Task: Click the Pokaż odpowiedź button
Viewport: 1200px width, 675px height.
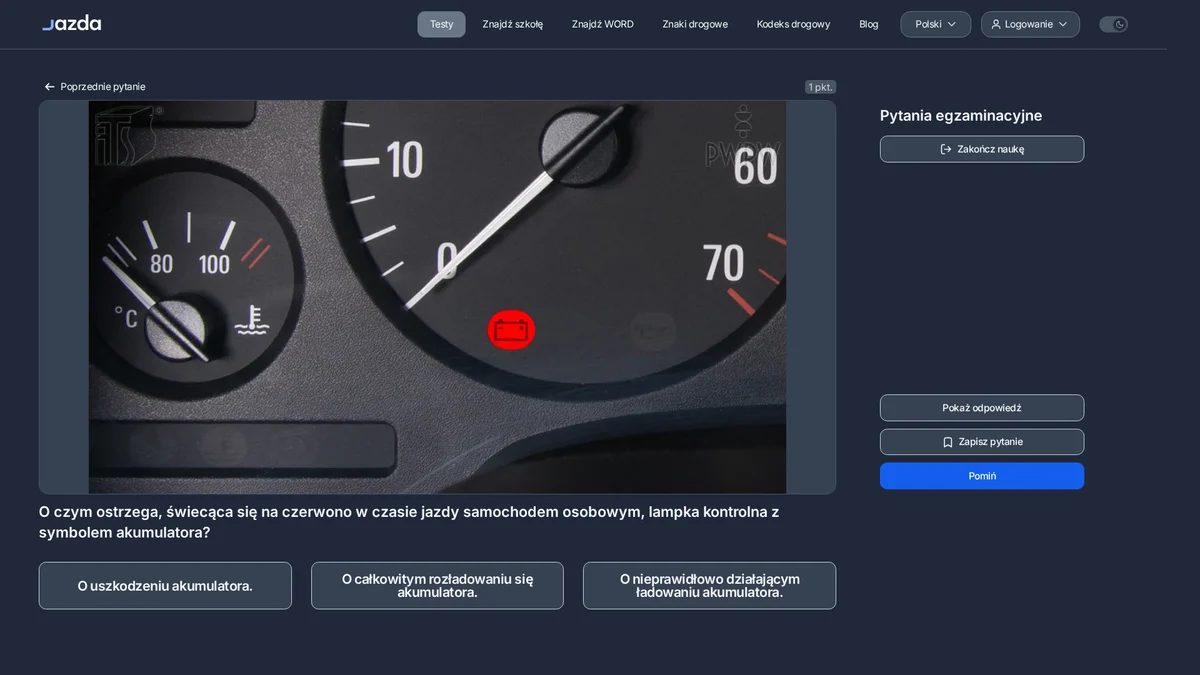Action: (982, 408)
